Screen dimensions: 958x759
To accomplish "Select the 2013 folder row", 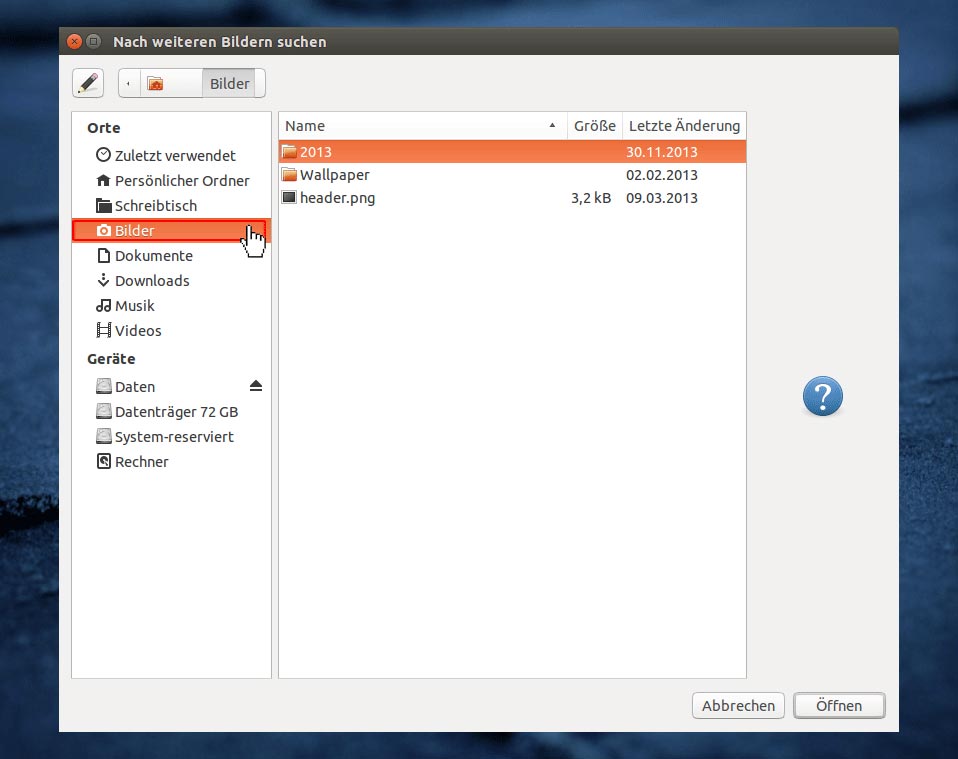I will pyautogui.click(x=513, y=152).
